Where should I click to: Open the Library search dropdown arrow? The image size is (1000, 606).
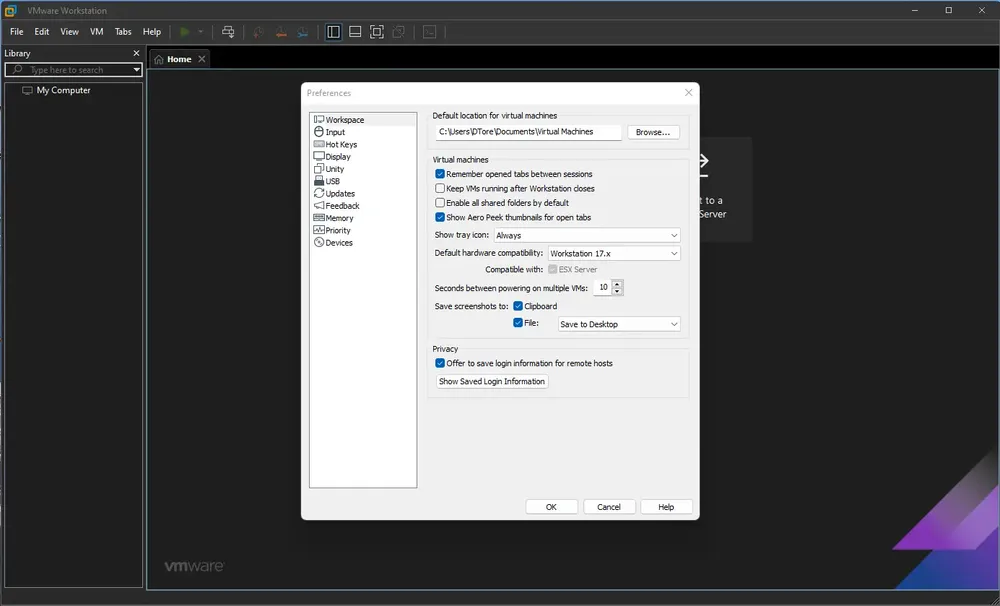tap(136, 70)
